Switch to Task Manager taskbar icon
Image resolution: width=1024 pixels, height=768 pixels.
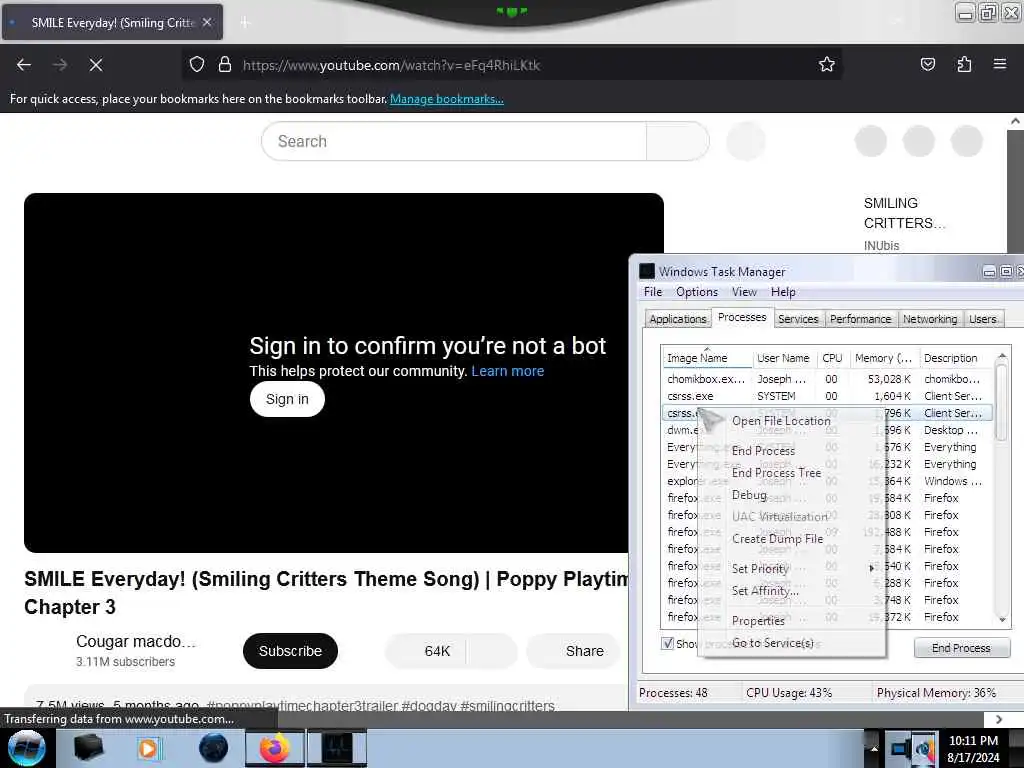coord(337,748)
